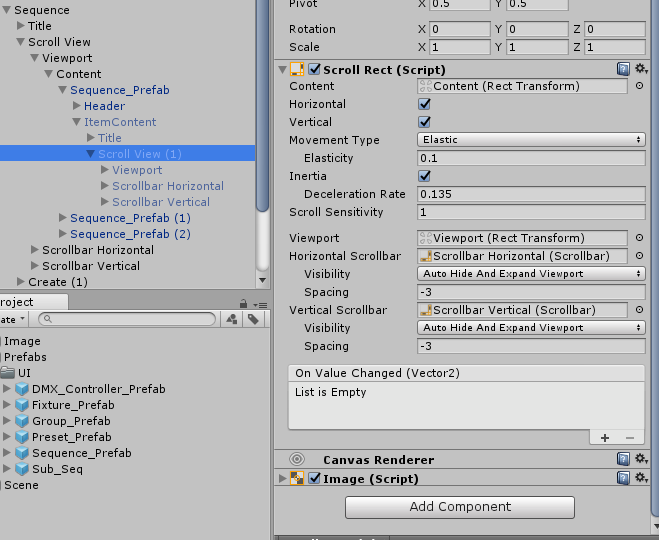Open the Create dropdown in Project panel
Image resolution: width=659 pixels, height=540 pixels.
(x=13, y=319)
